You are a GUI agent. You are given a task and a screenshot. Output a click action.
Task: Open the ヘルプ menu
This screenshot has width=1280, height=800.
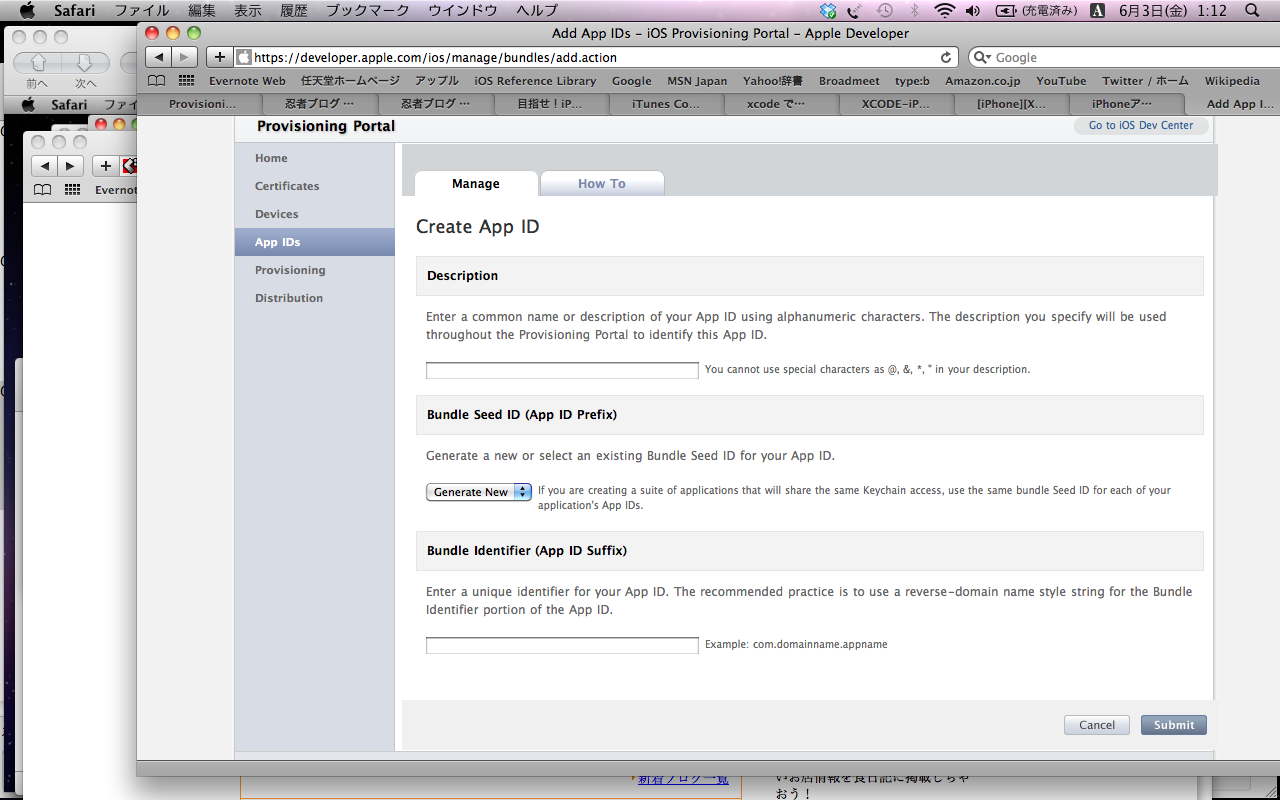pos(537,10)
